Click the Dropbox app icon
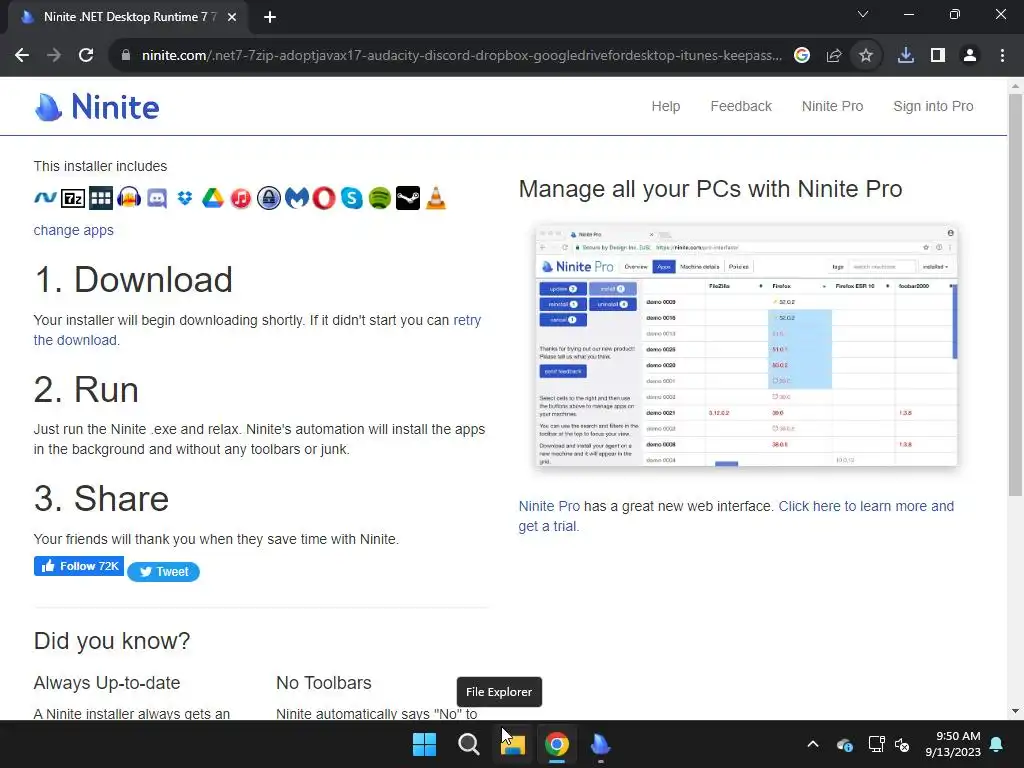This screenshot has height=768, width=1024. click(x=185, y=197)
